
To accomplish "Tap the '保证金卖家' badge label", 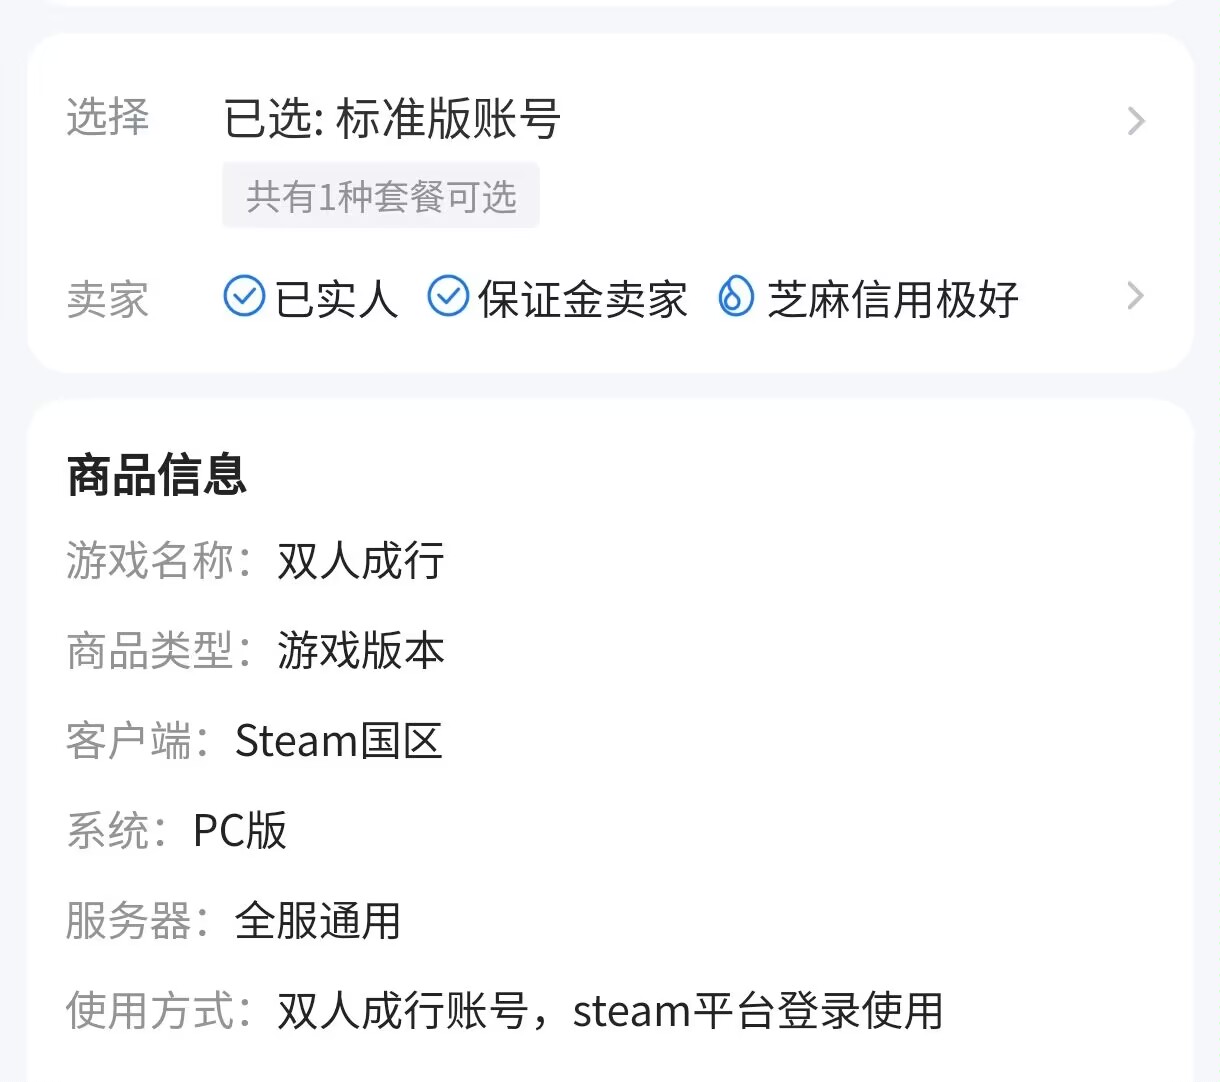I will tap(582, 299).
